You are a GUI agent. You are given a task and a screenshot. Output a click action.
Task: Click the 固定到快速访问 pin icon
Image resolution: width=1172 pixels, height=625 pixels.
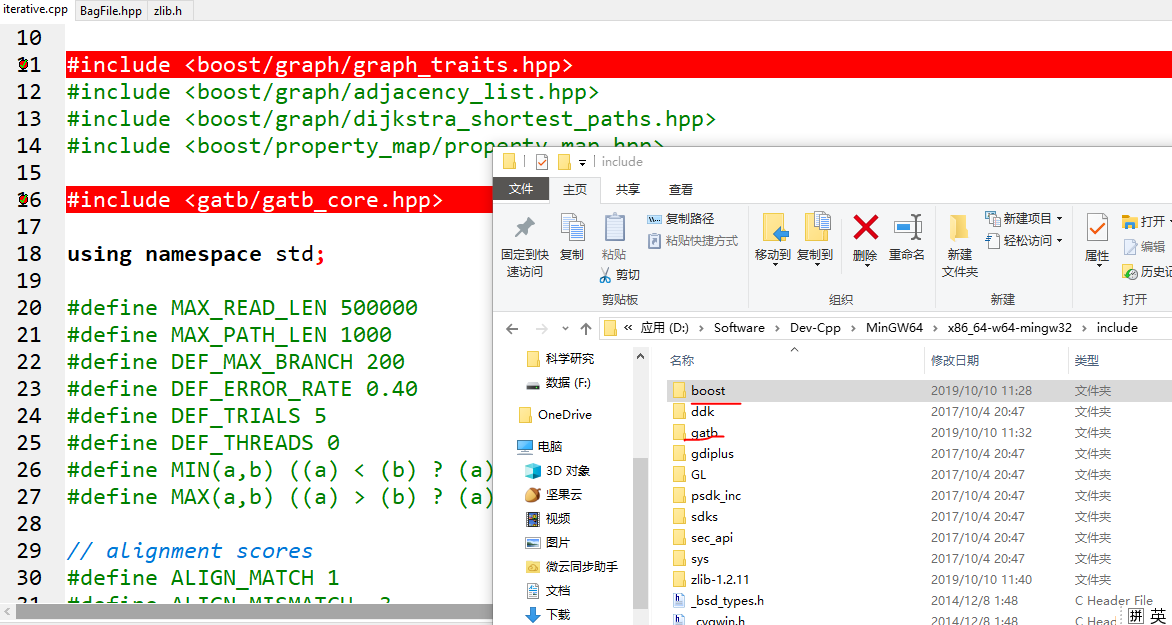525,228
